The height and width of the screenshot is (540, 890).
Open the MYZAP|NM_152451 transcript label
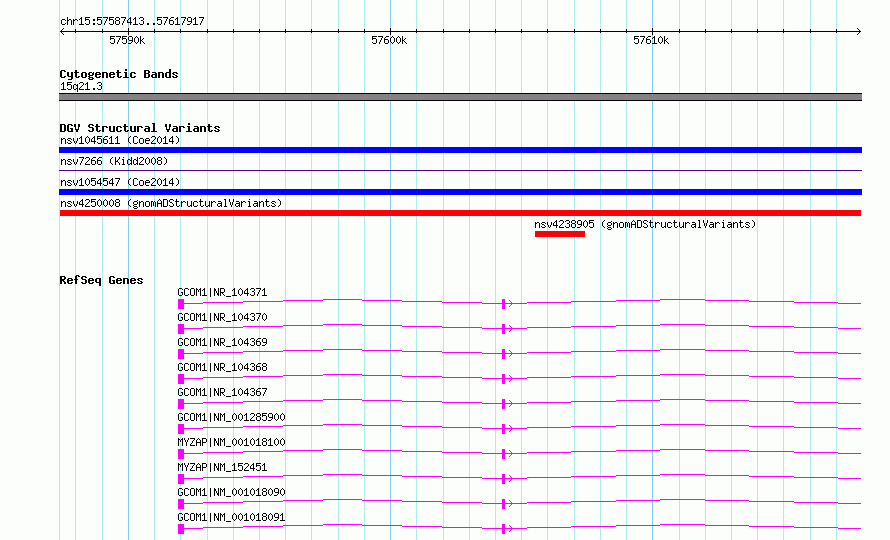(x=222, y=467)
